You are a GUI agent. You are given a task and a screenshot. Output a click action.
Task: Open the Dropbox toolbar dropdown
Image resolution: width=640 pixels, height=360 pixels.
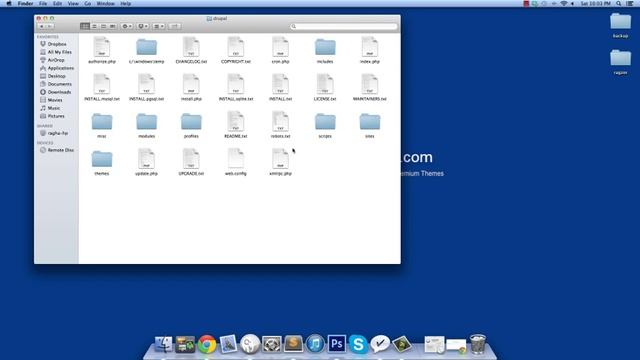143,26
